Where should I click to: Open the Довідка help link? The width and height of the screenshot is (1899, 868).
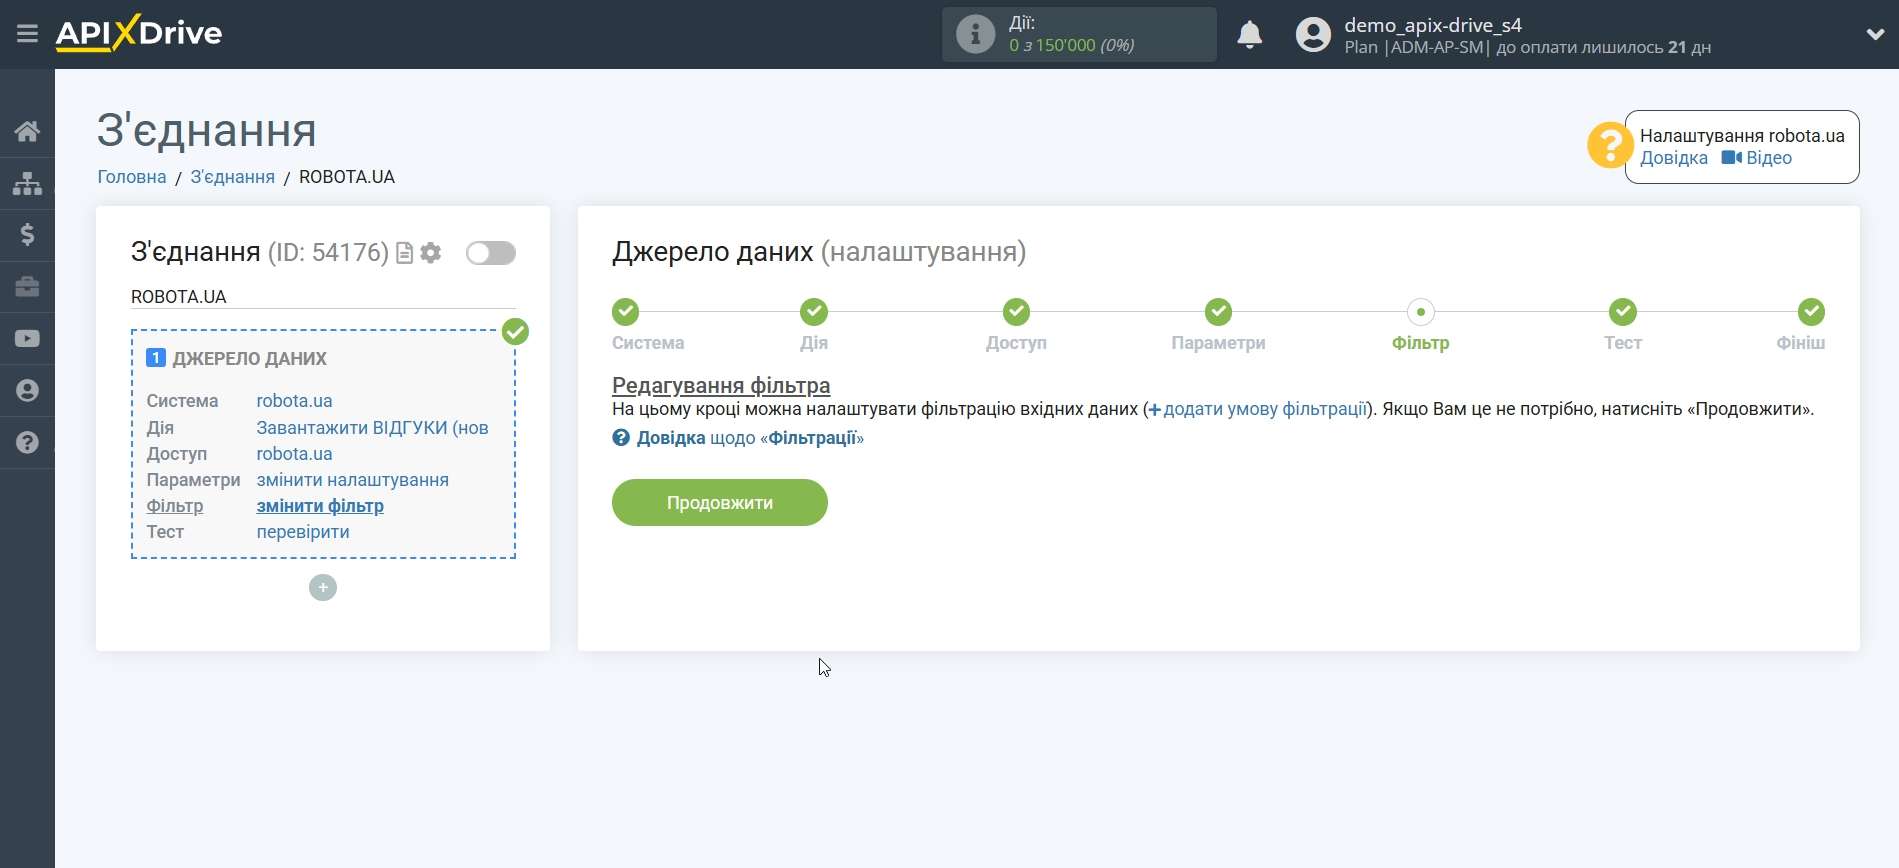pyautogui.click(x=1673, y=158)
